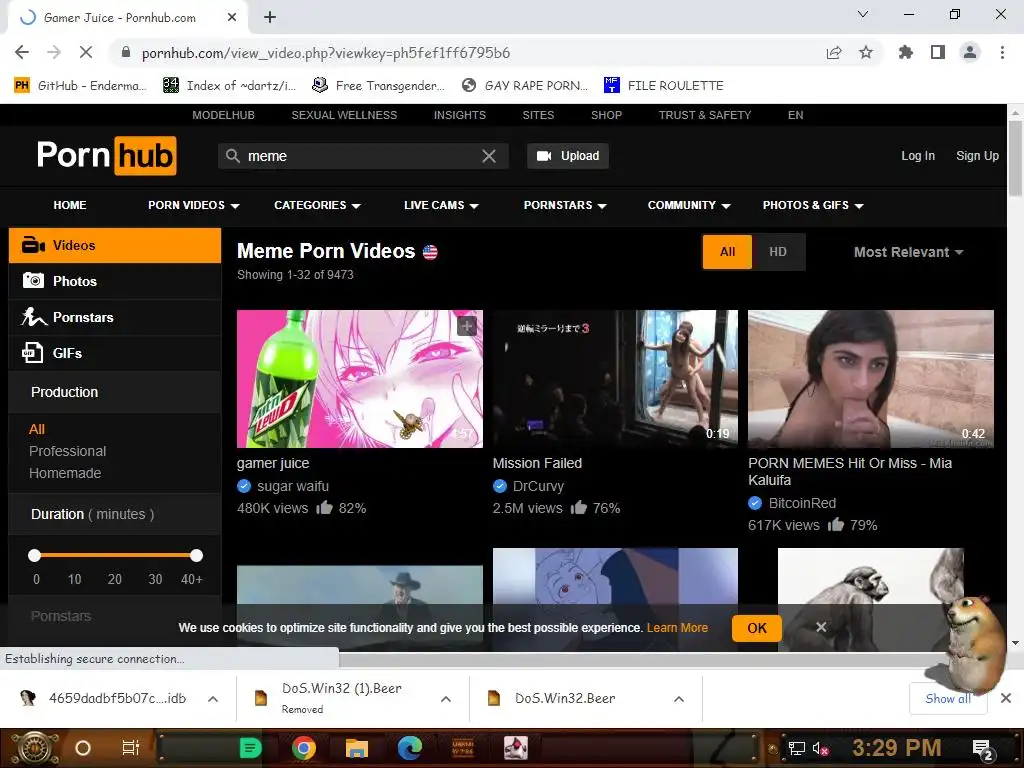
Task: Click the right duration slider handle at 40+
Action: tap(197, 555)
